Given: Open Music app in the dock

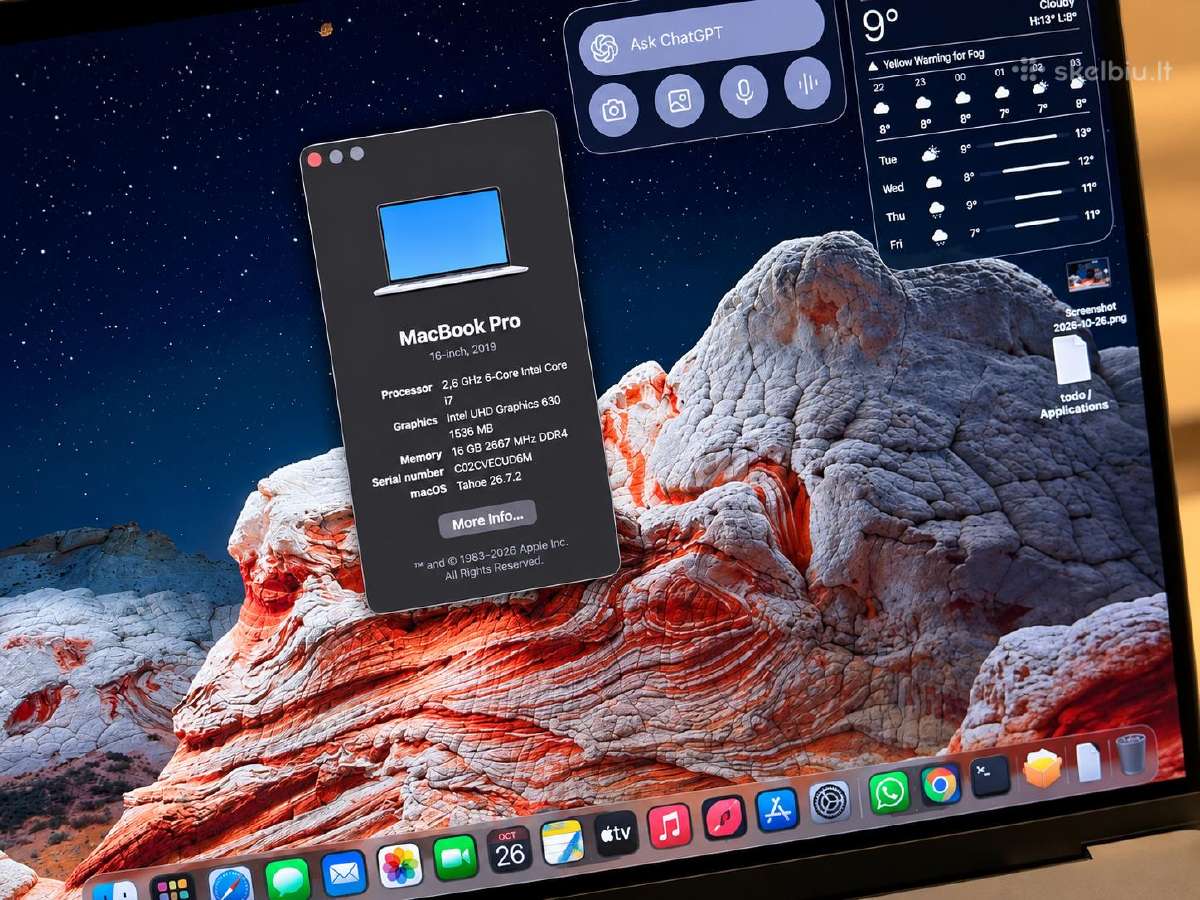Looking at the screenshot, I should point(670,826).
